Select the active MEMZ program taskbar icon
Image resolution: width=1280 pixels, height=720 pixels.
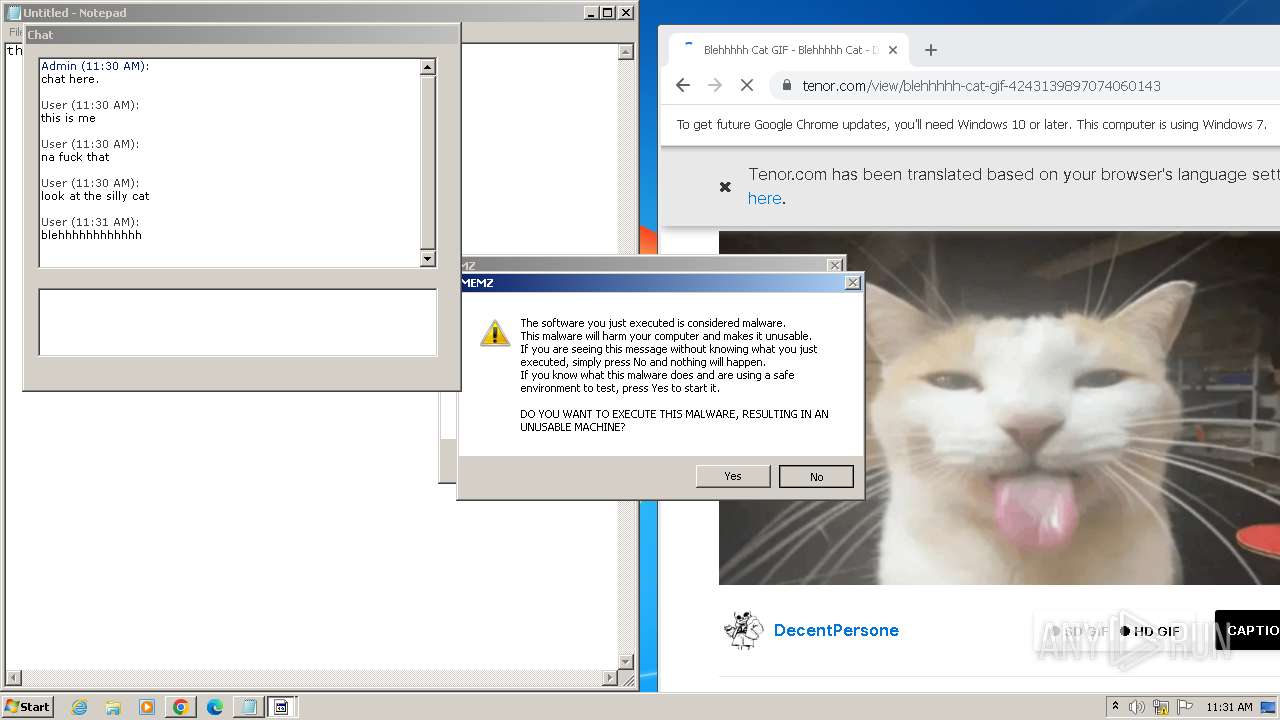pyautogui.click(x=281, y=707)
